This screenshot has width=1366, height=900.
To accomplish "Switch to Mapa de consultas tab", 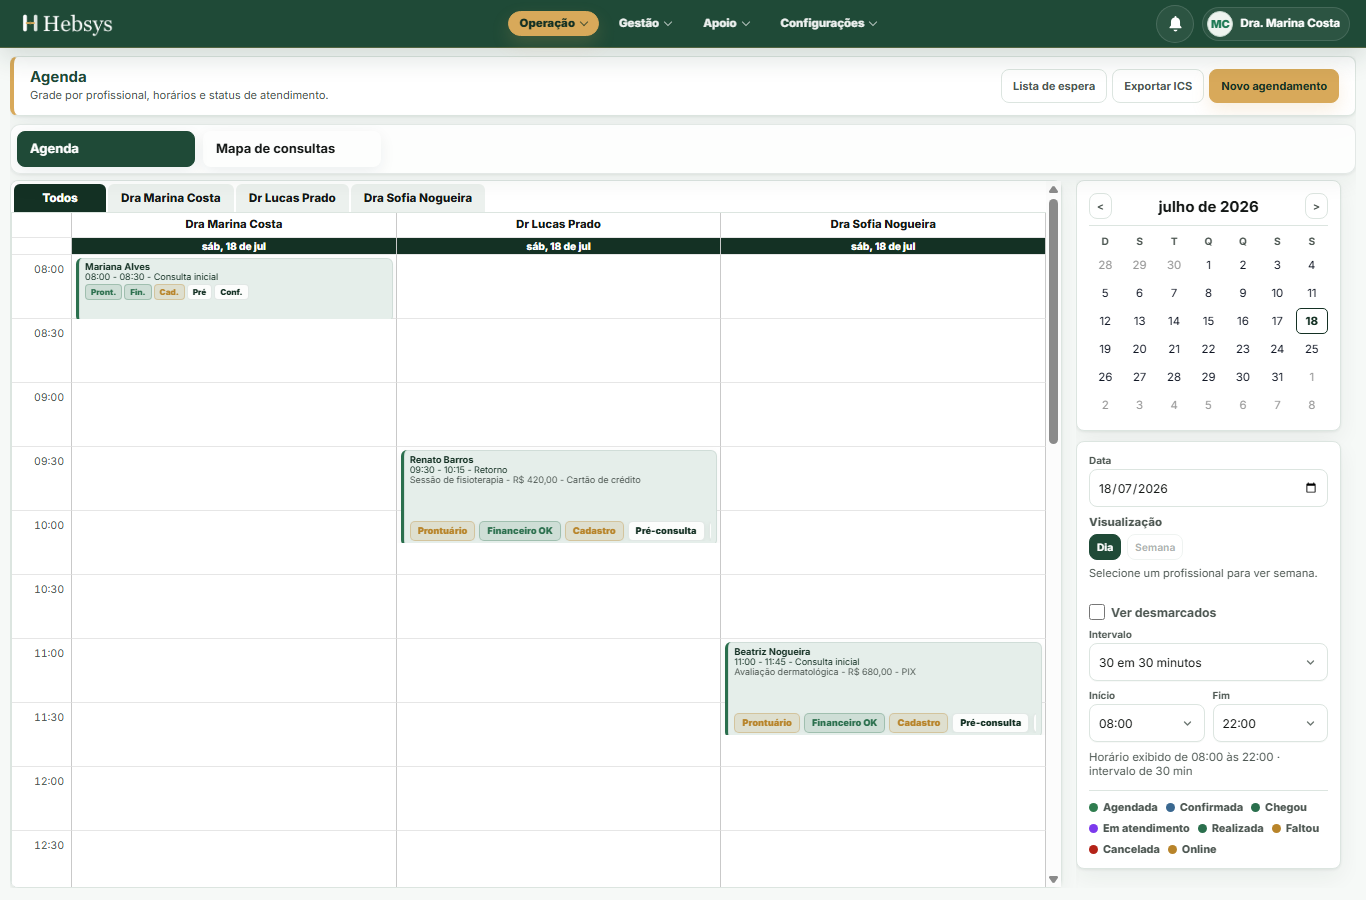I will click(x=291, y=149).
